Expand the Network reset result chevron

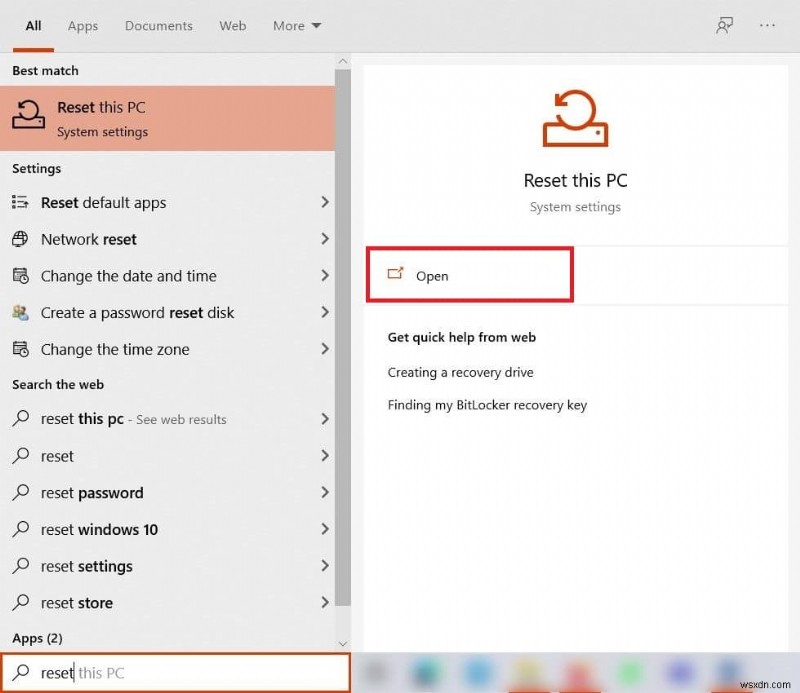(x=324, y=239)
